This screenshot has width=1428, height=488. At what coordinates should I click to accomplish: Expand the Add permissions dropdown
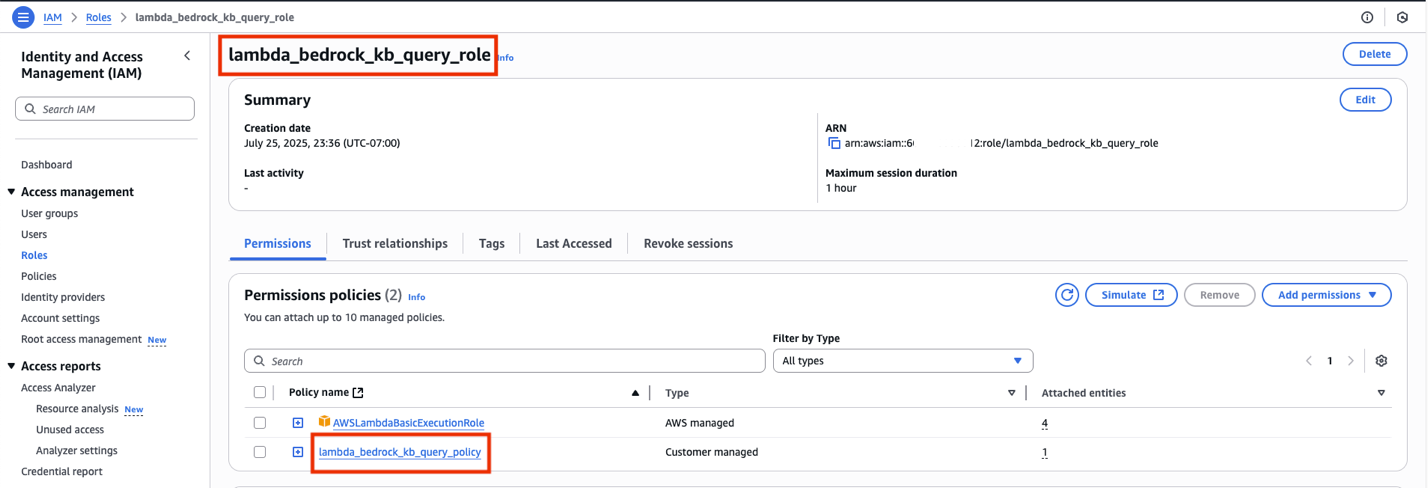(x=1326, y=295)
